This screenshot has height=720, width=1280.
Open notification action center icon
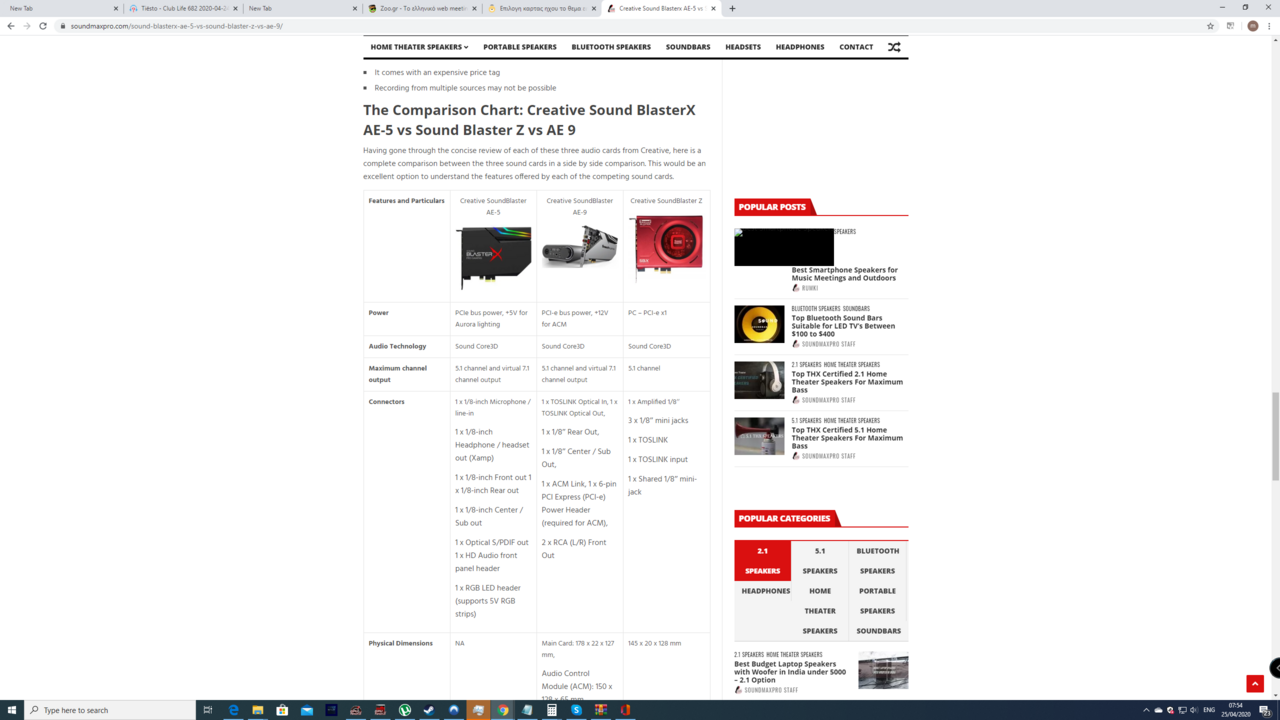pyautogui.click(x=1265, y=710)
